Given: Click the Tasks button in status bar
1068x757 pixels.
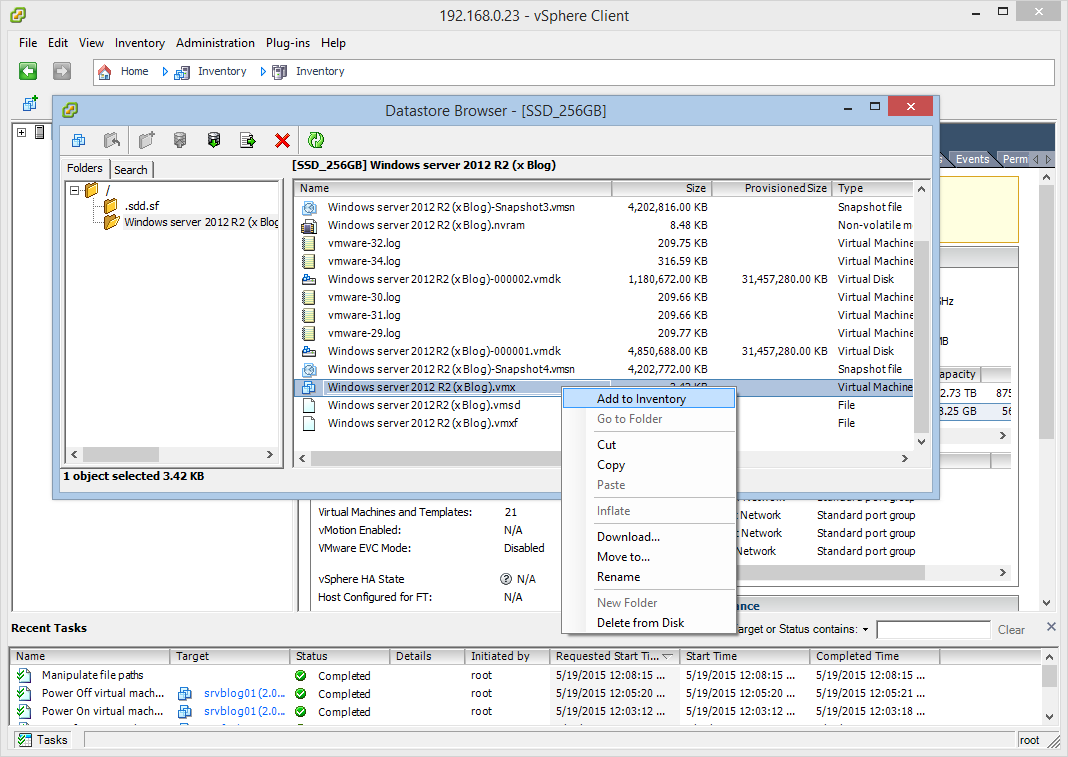Looking at the screenshot, I should 44,740.
